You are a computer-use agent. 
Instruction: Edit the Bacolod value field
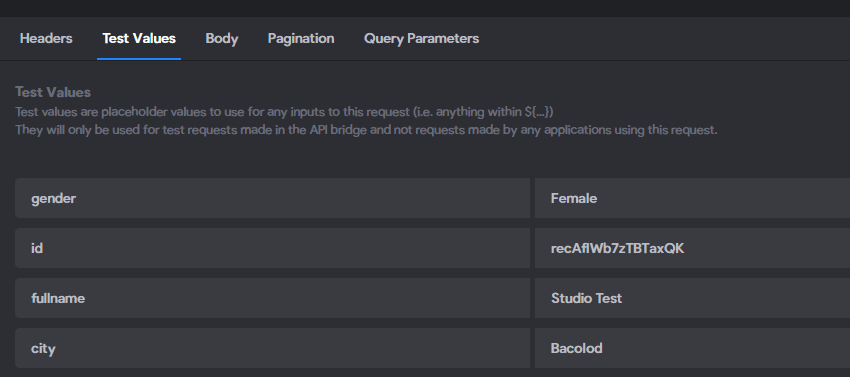pos(692,348)
